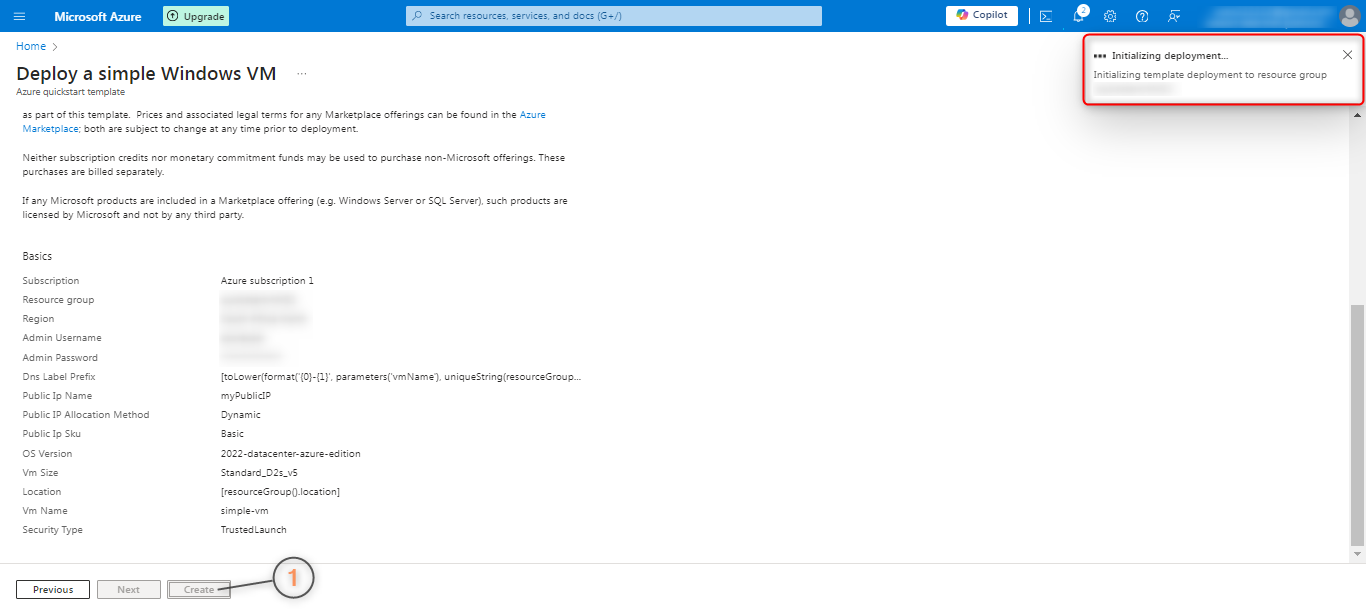Focus the search resources field

[614, 16]
